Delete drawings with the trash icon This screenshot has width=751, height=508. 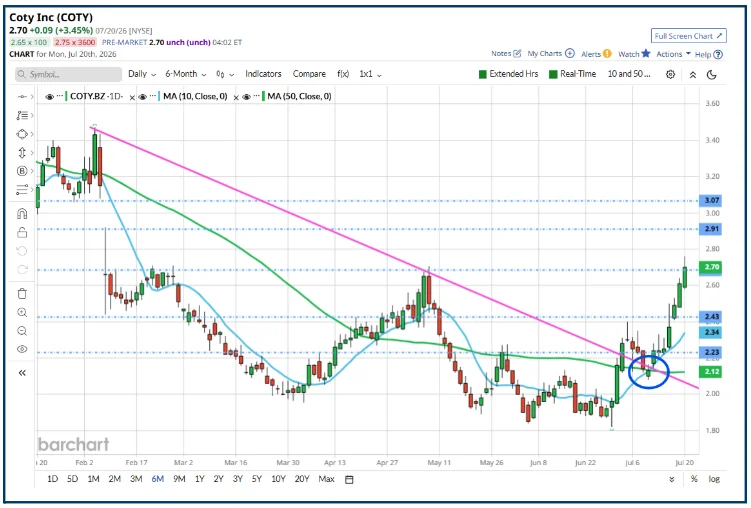point(22,294)
